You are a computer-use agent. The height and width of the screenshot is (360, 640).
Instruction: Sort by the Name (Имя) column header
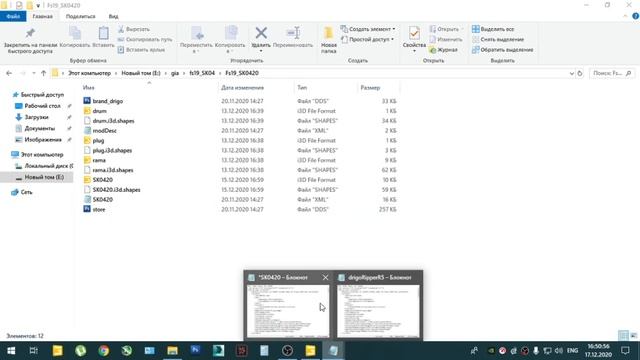point(89,87)
